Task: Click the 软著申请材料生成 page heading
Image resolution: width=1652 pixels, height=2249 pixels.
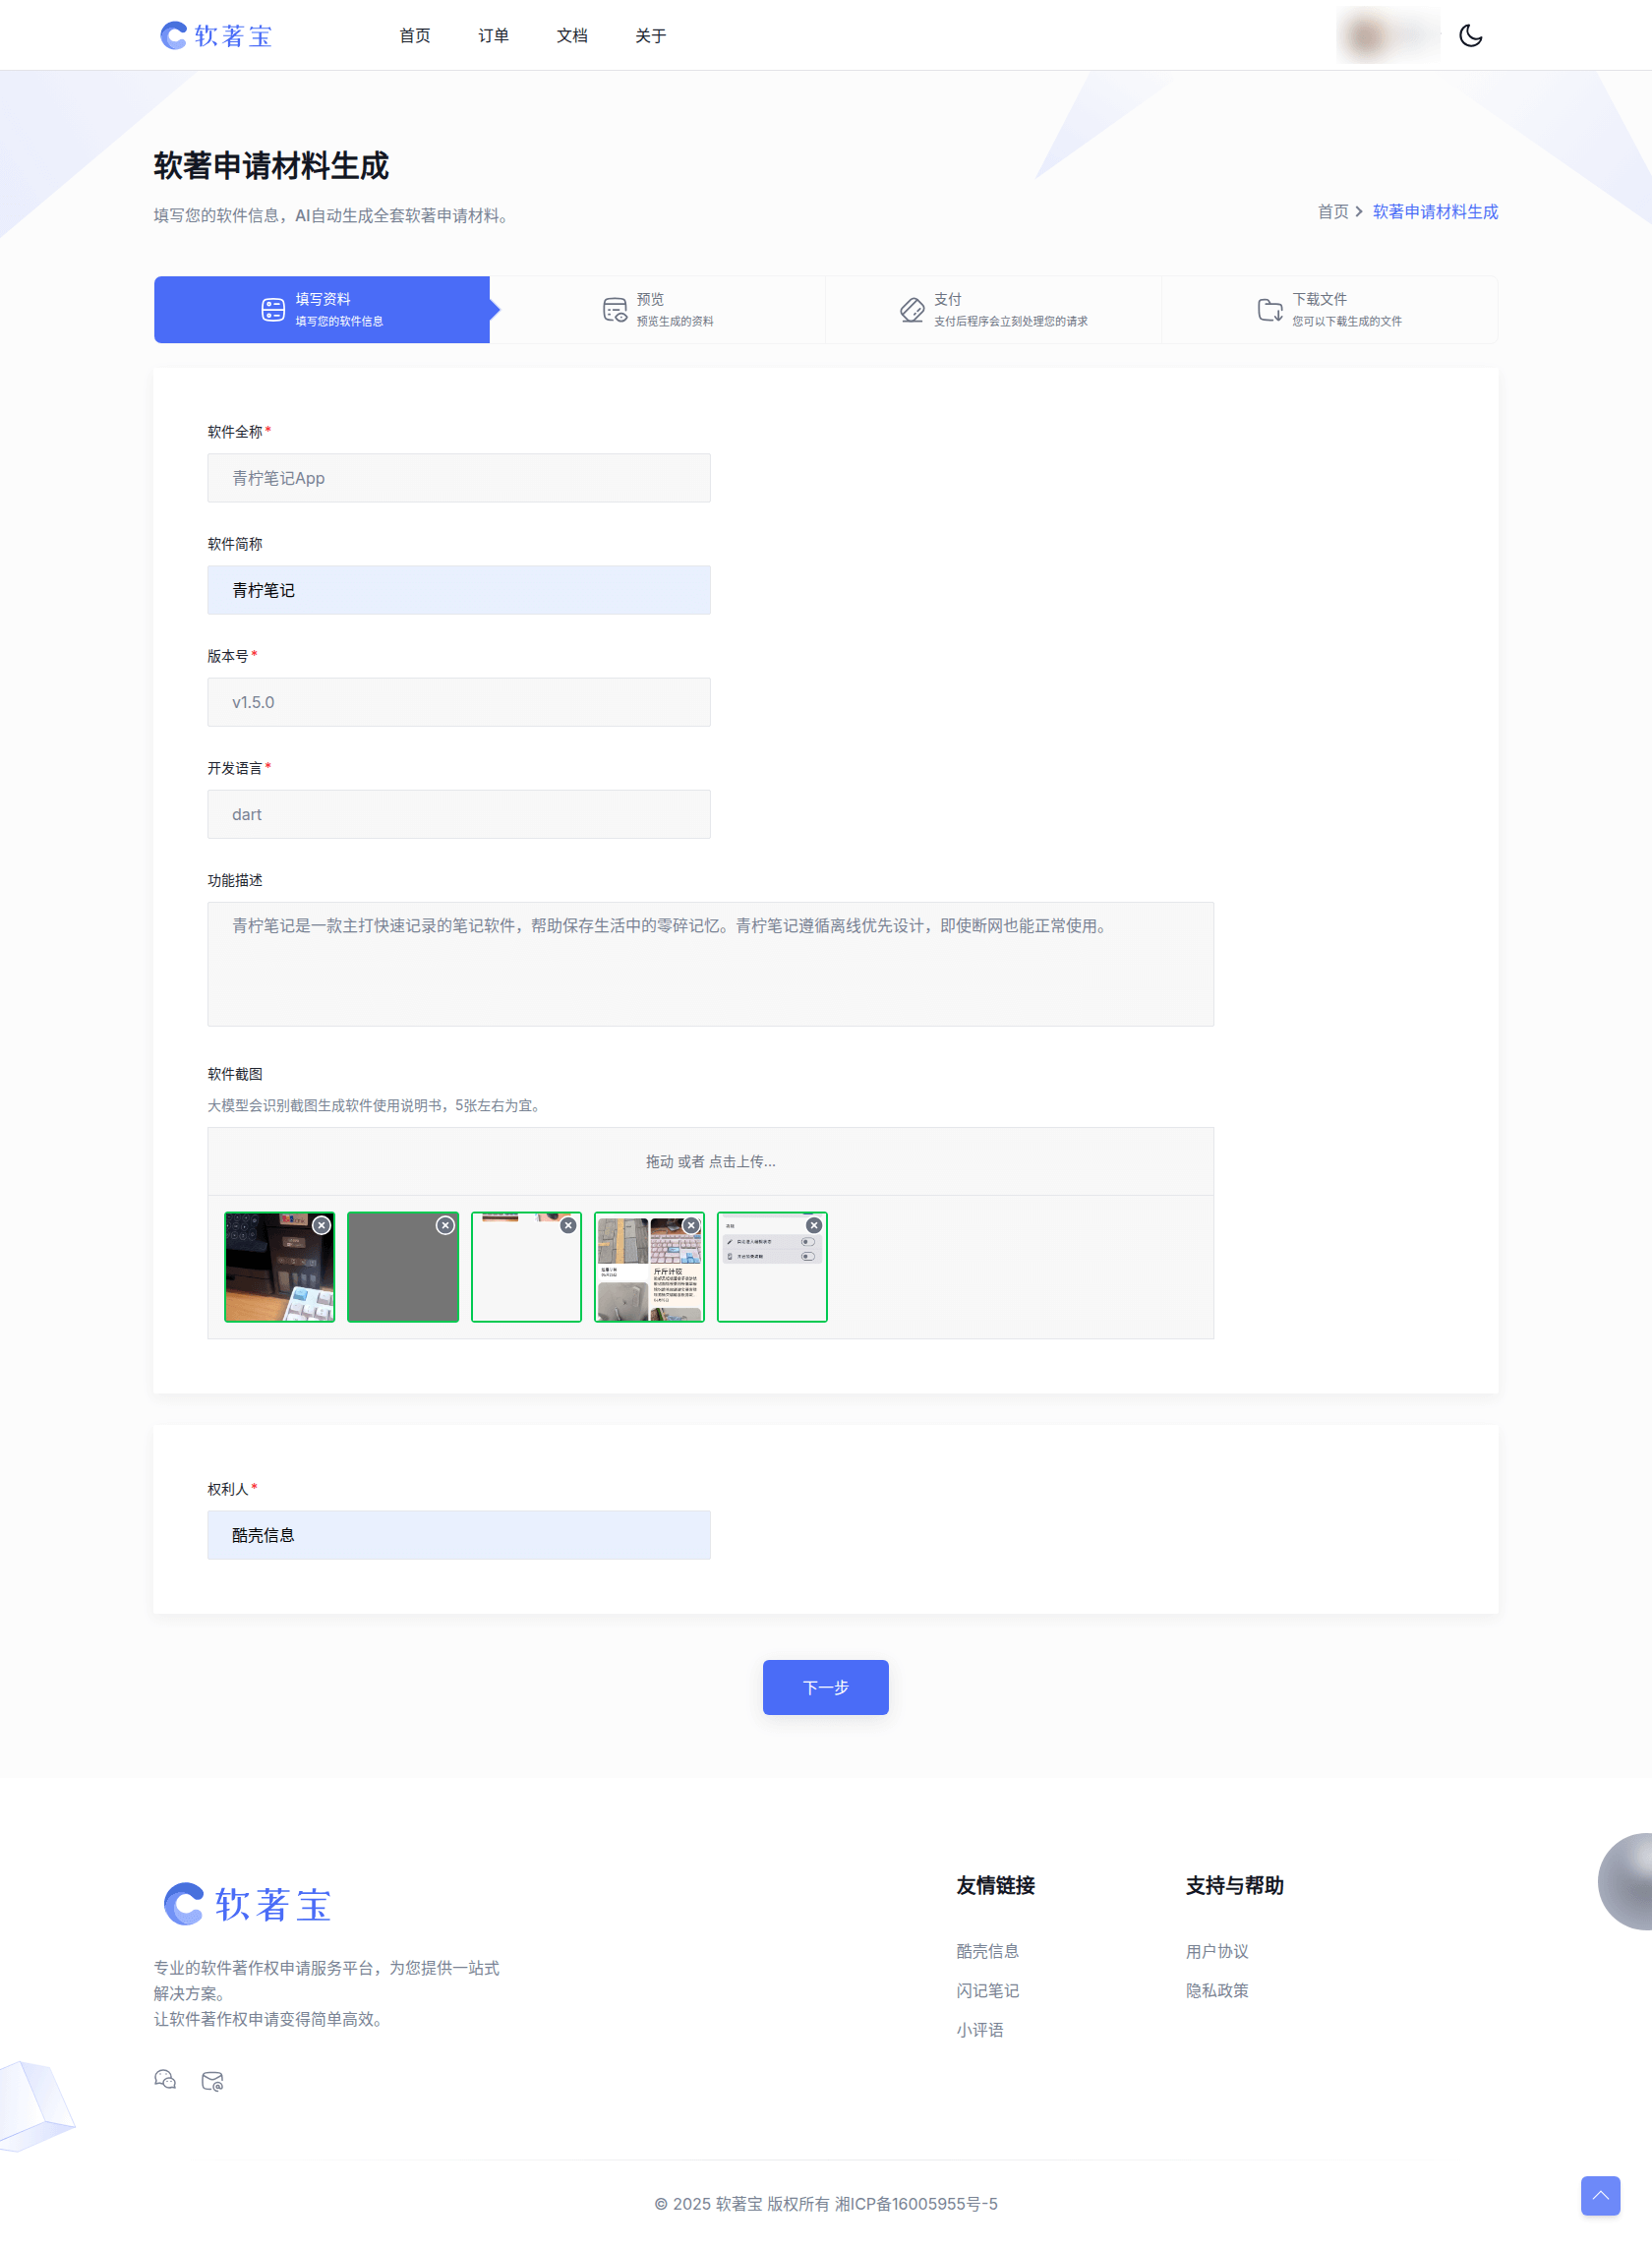Action: pos(271,166)
